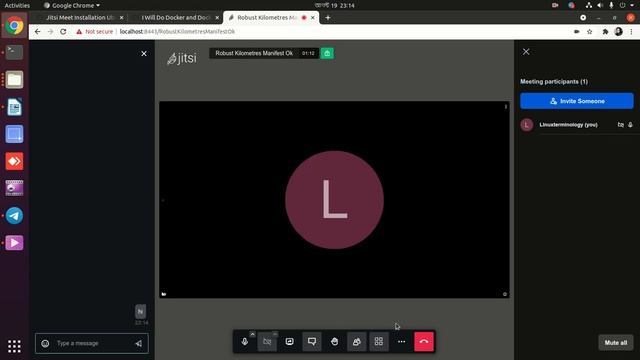Open Chrome profile avatar
This screenshot has width=640, height=360.
tap(618, 31)
